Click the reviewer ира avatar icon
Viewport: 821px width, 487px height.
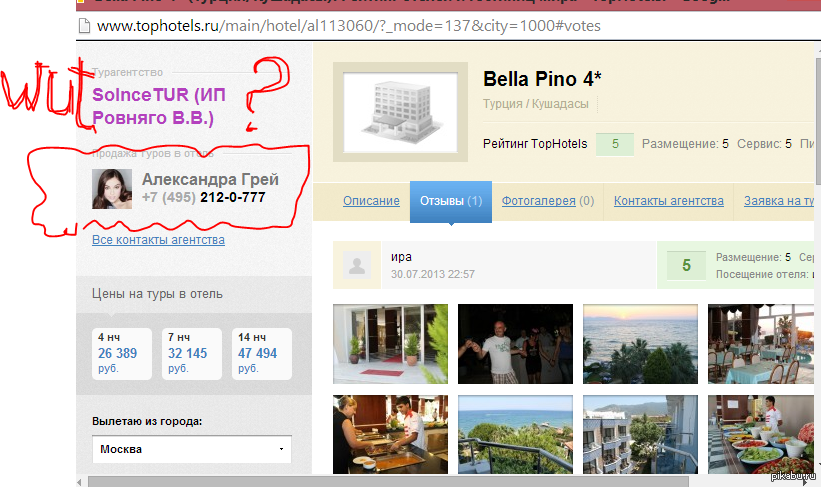click(x=357, y=265)
